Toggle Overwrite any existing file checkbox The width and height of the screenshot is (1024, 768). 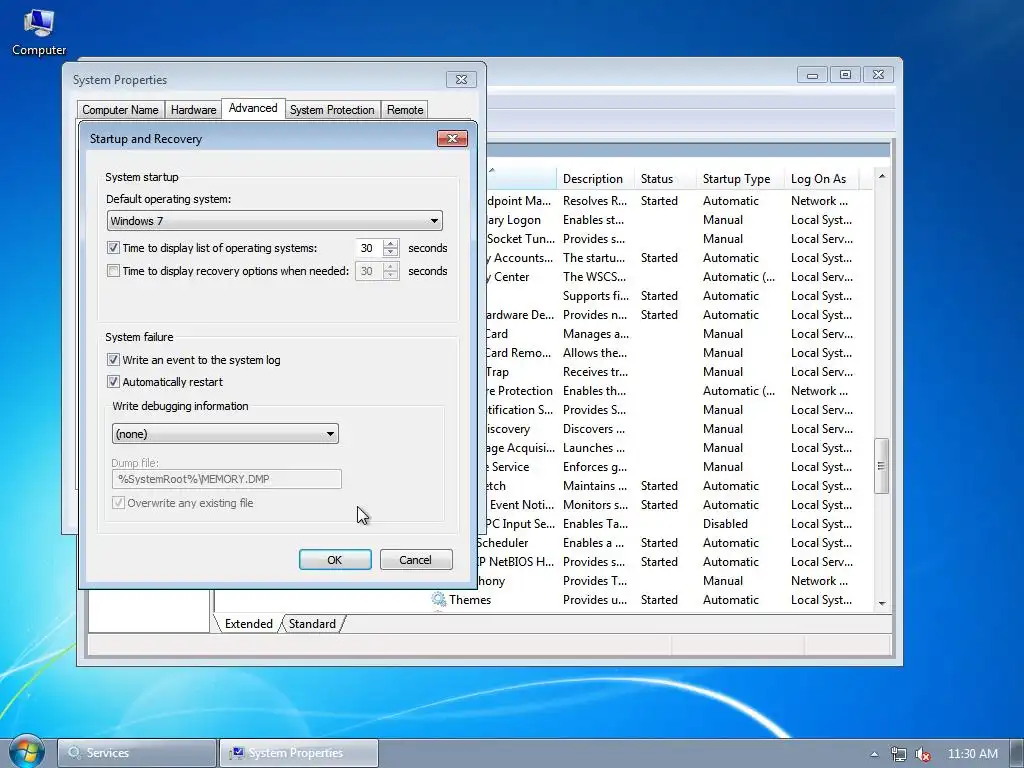click(x=118, y=503)
